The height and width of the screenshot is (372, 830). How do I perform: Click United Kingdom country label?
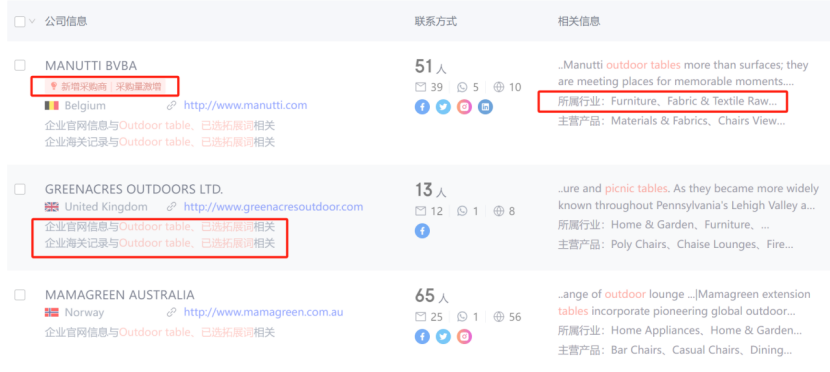(106, 206)
